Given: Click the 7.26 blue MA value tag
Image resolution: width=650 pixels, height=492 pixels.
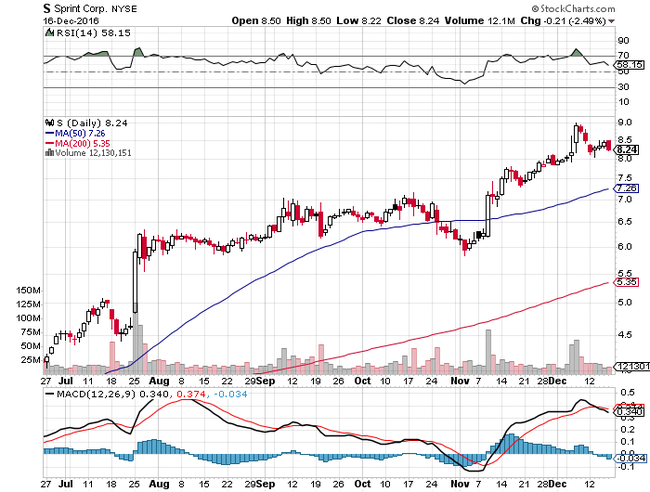Looking at the screenshot, I should [x=627, y=188].
